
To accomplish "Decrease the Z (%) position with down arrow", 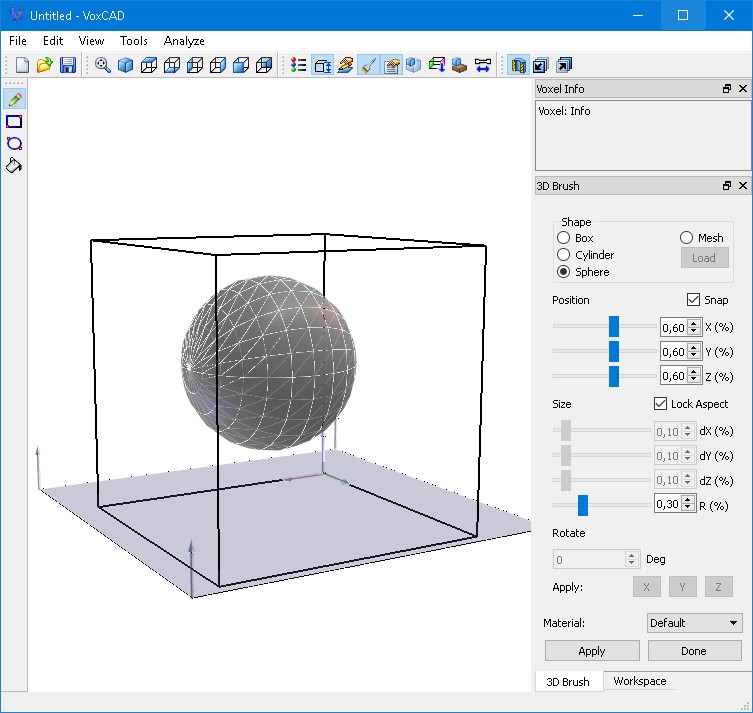I will pos(693,379).
